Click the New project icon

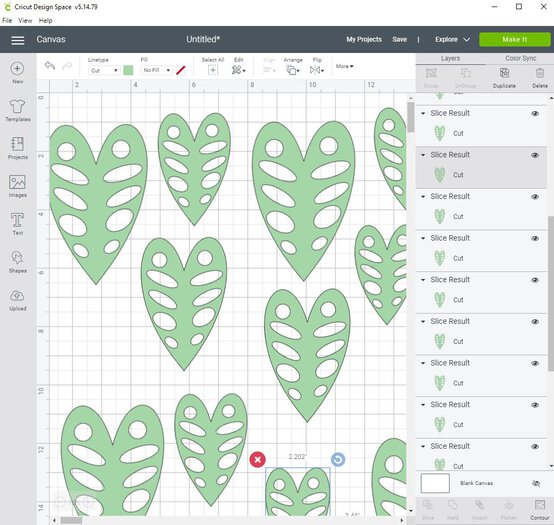click(17, 69)
